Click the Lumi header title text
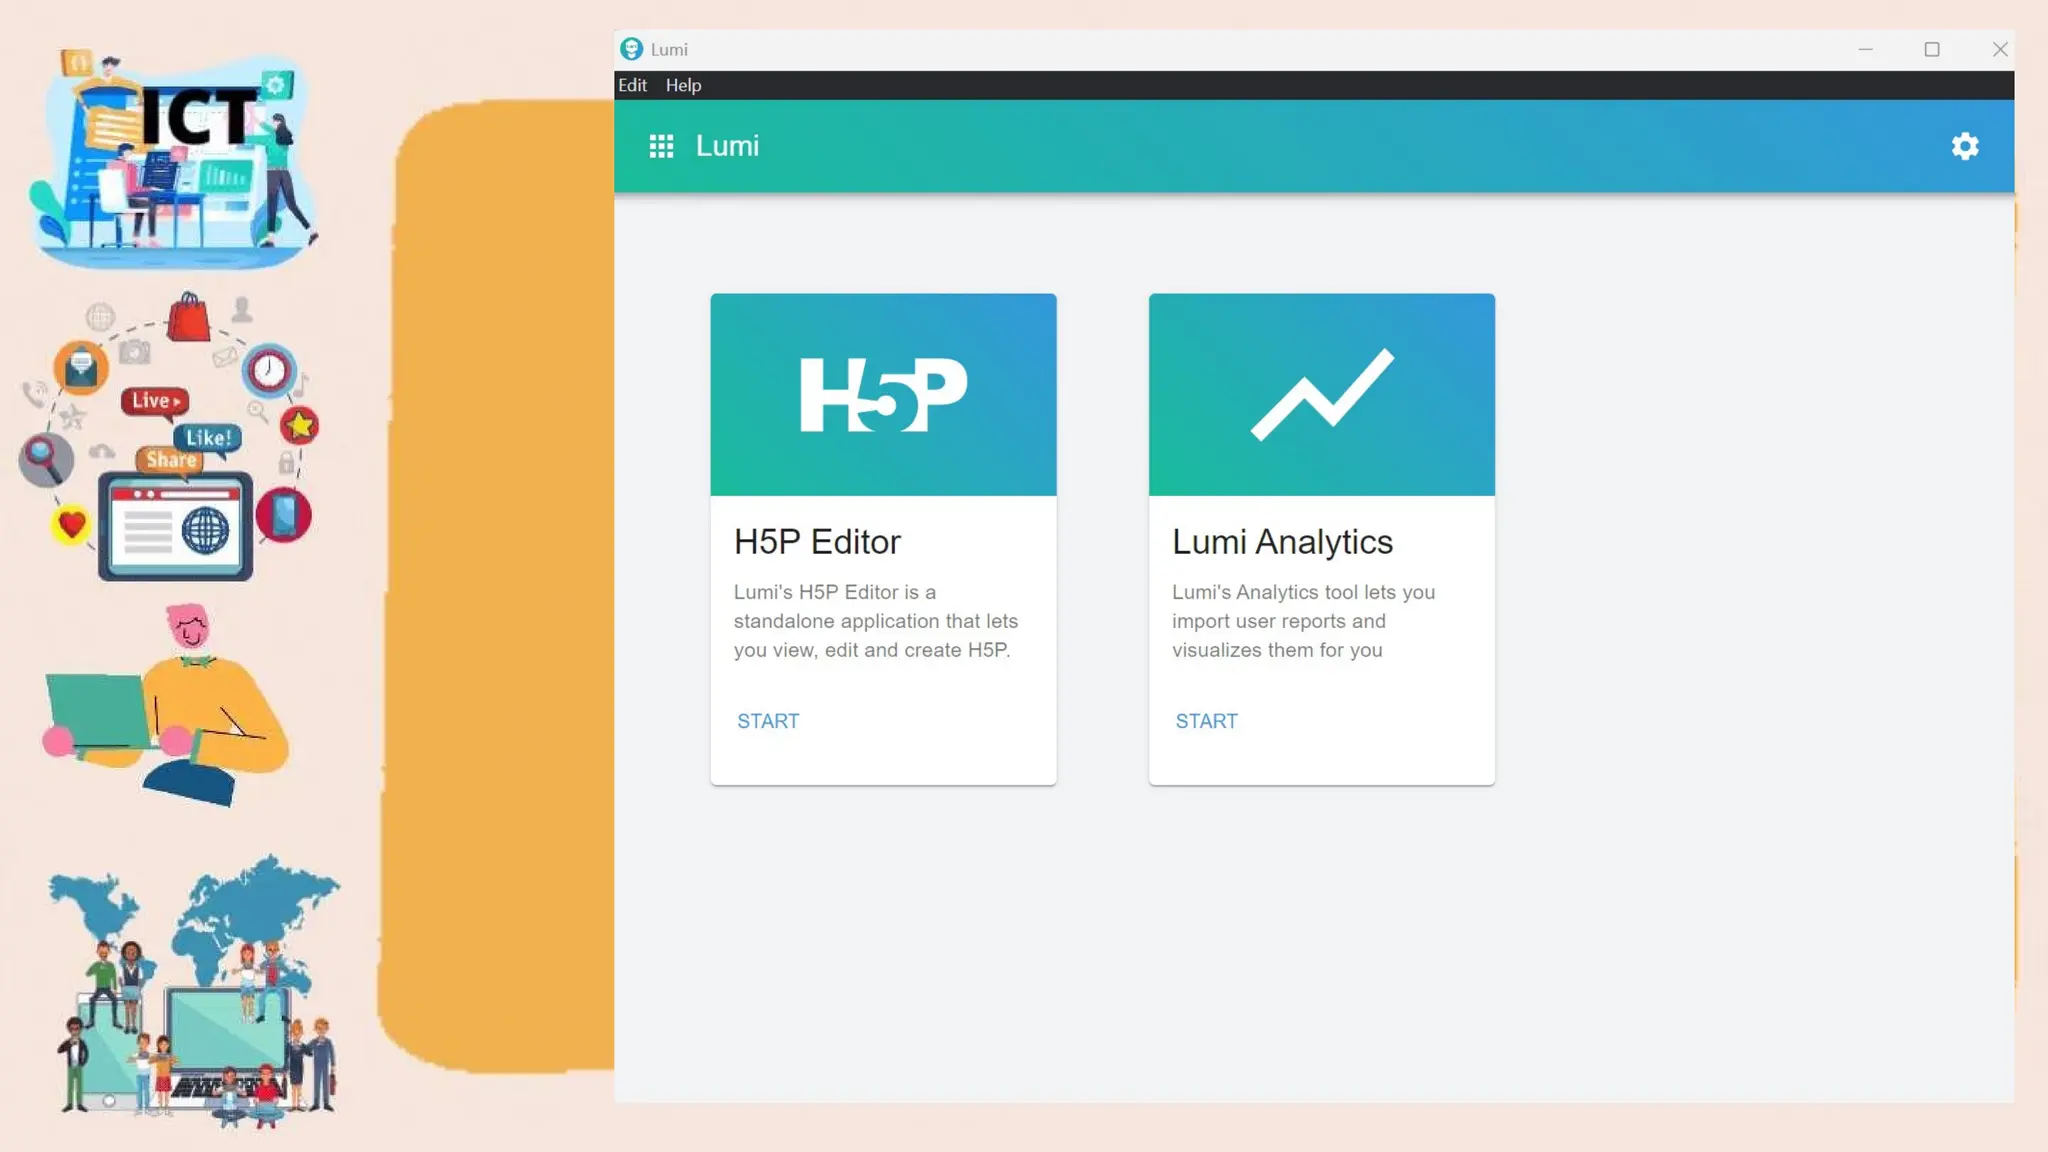2048x1152 pixels. click(727, 146)
